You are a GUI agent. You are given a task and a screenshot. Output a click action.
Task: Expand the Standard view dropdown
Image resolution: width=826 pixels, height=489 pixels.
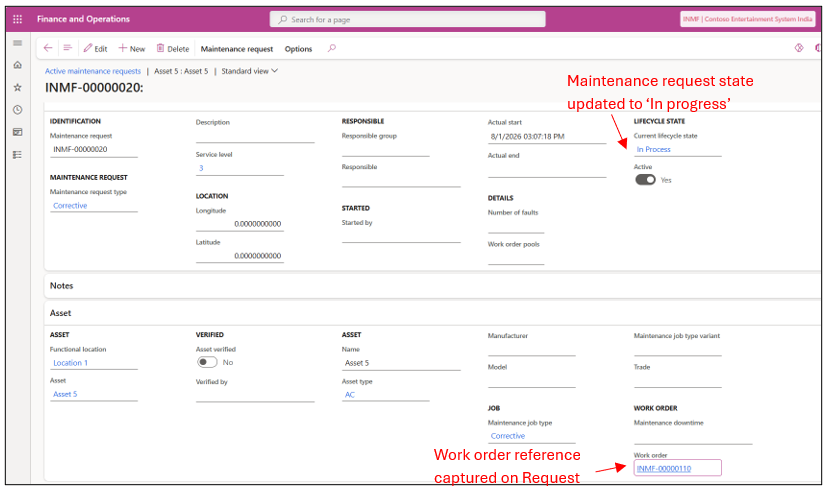tap(250, 71)
